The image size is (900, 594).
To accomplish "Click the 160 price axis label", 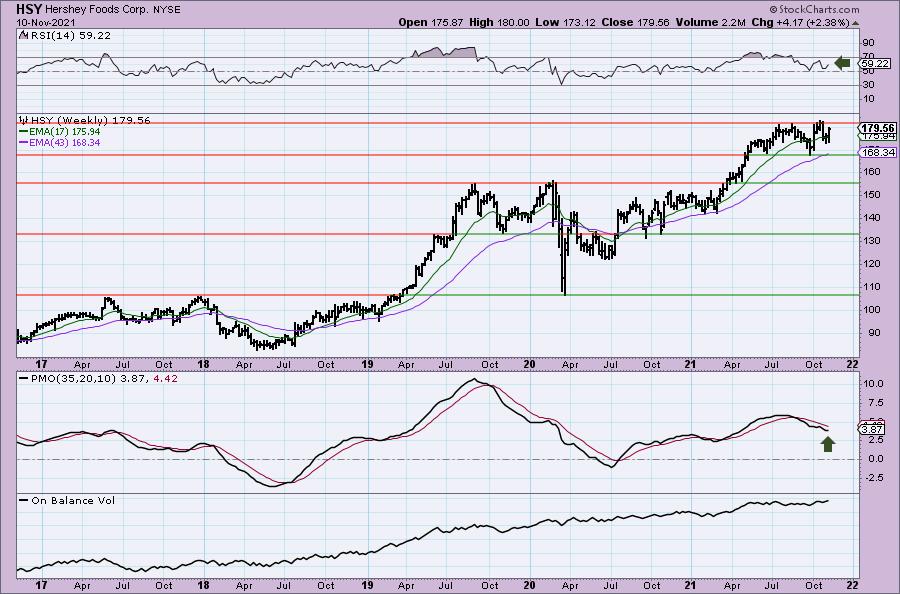I will [870, 172].
